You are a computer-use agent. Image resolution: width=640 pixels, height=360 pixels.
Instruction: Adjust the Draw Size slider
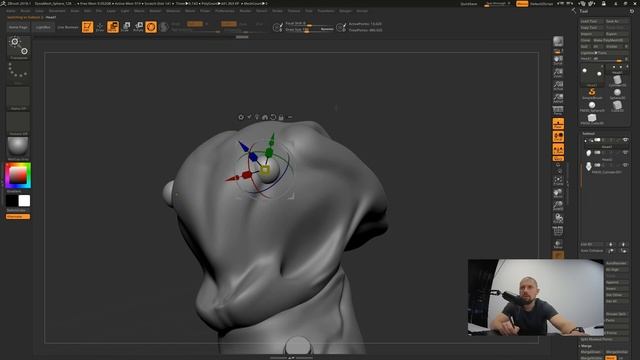coord(309,29)
